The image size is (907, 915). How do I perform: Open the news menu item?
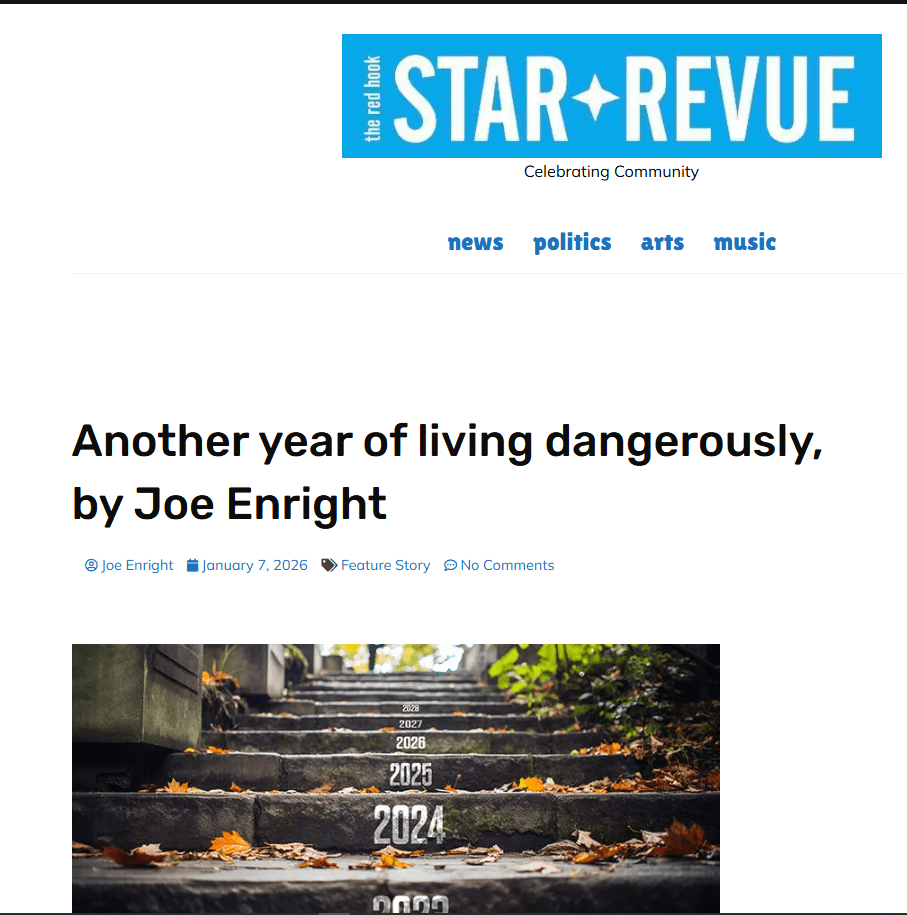click(475, 242)
